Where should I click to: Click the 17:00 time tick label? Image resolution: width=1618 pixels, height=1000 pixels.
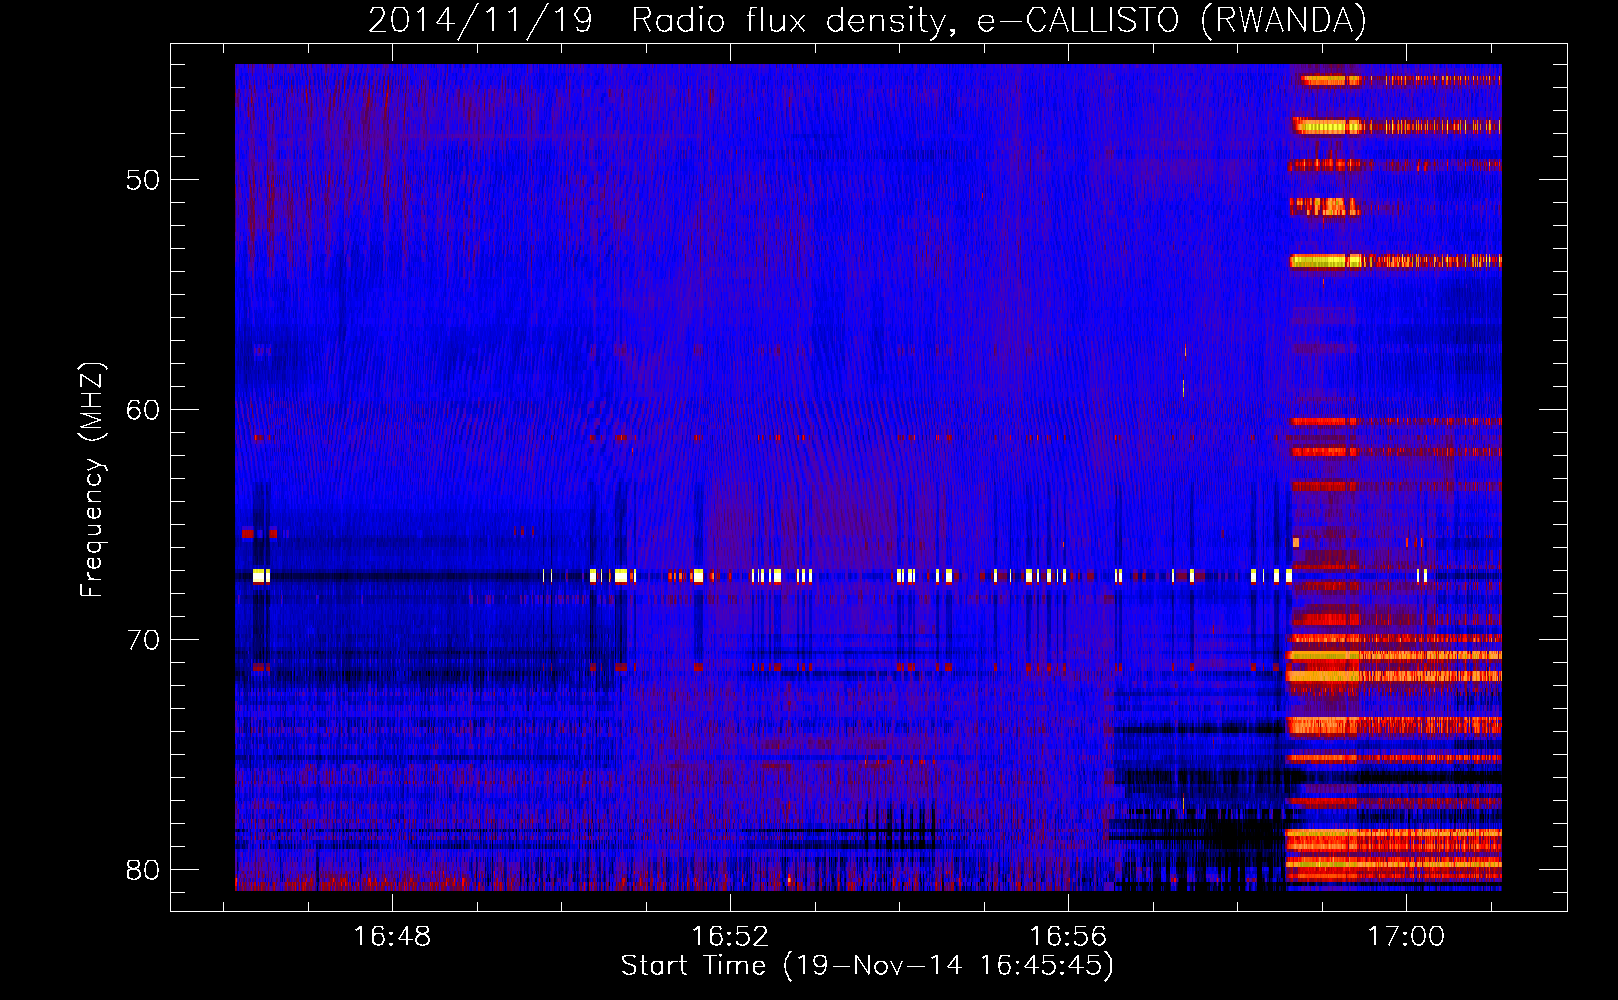(1406, 936)
